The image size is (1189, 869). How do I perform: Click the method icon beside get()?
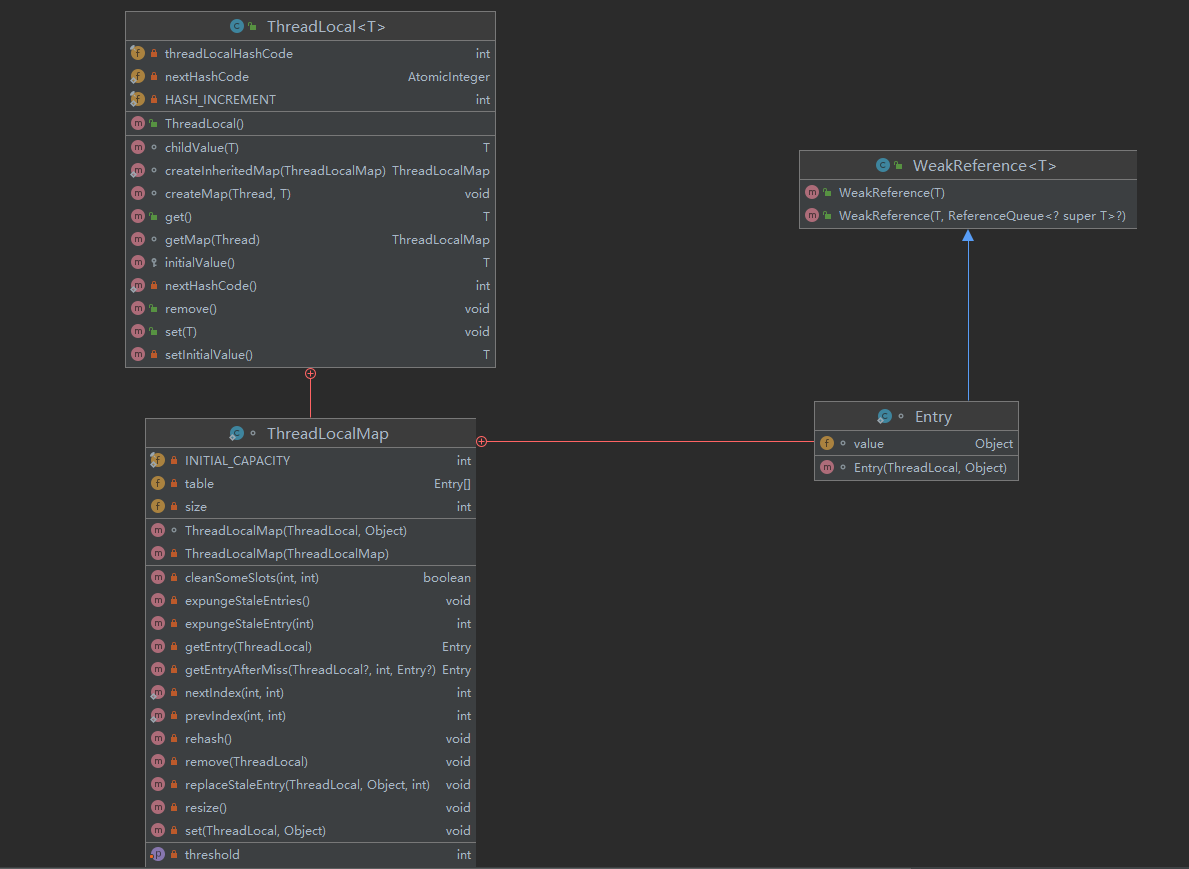138,216
